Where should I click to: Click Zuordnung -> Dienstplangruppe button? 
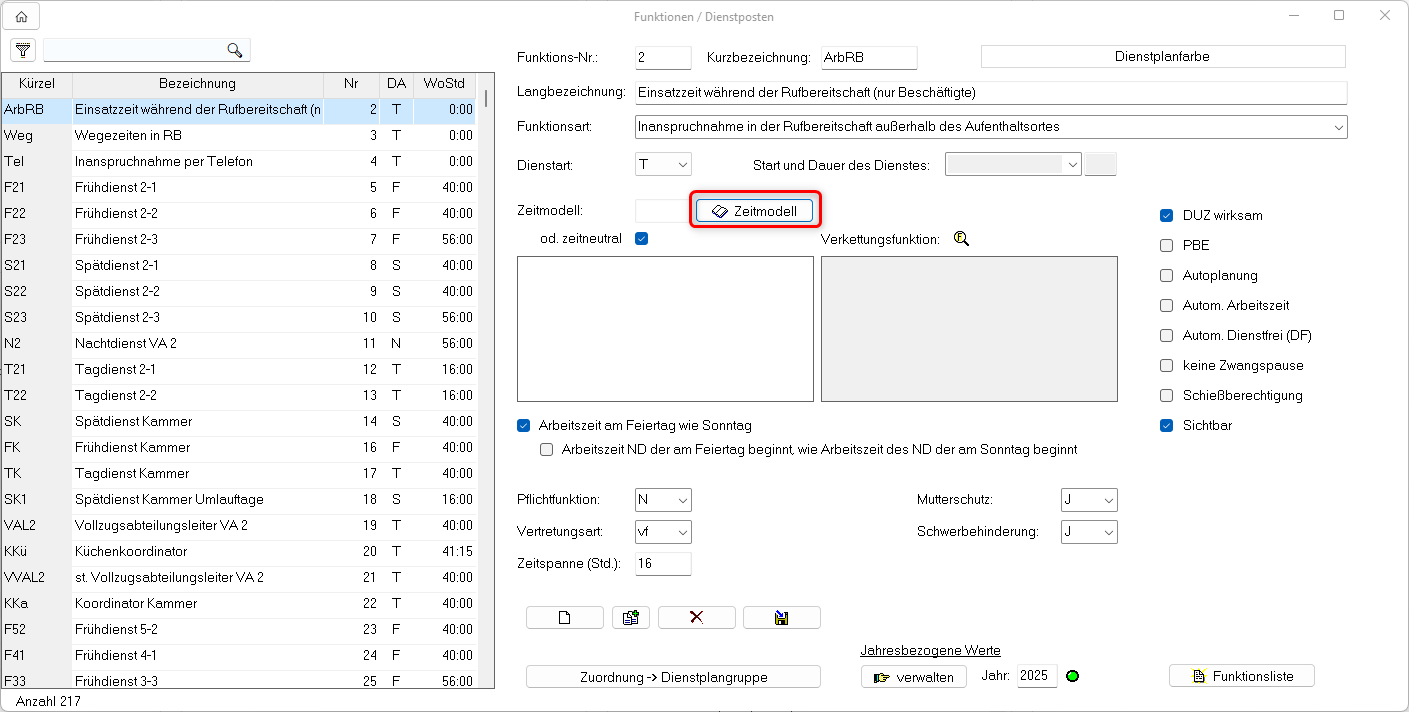pyautogui.click(x=673, y=677)
